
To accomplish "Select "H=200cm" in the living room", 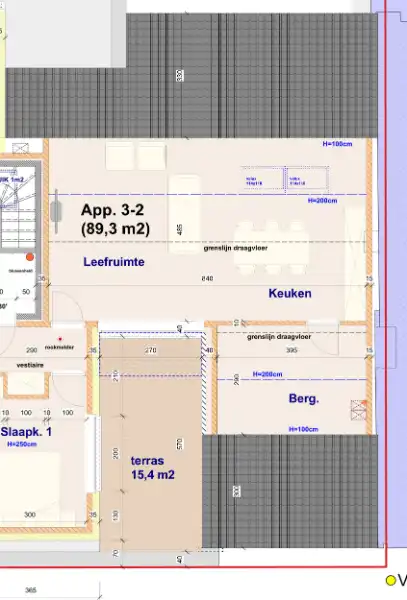I will coord(322,201).
